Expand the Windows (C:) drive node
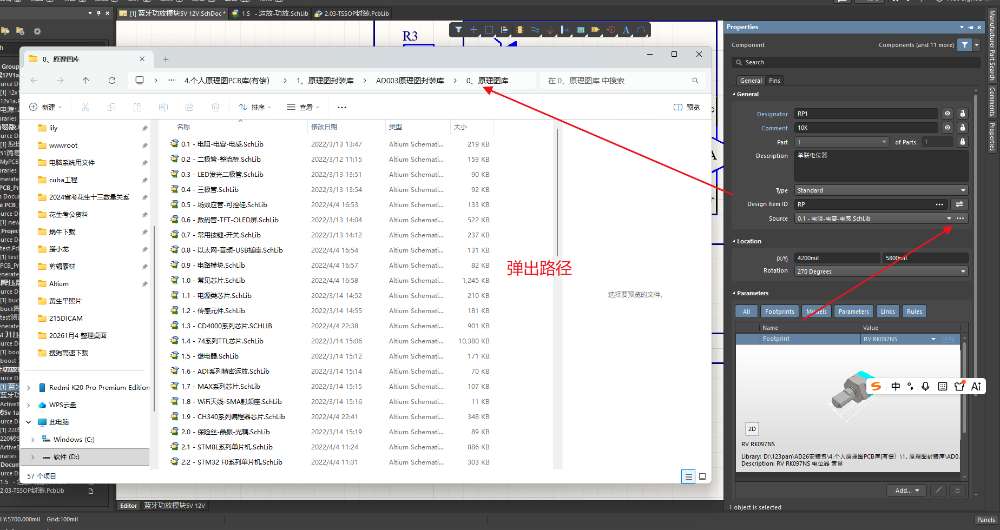This screenshot has height=530, width=1000. click(x=33, y=439)
